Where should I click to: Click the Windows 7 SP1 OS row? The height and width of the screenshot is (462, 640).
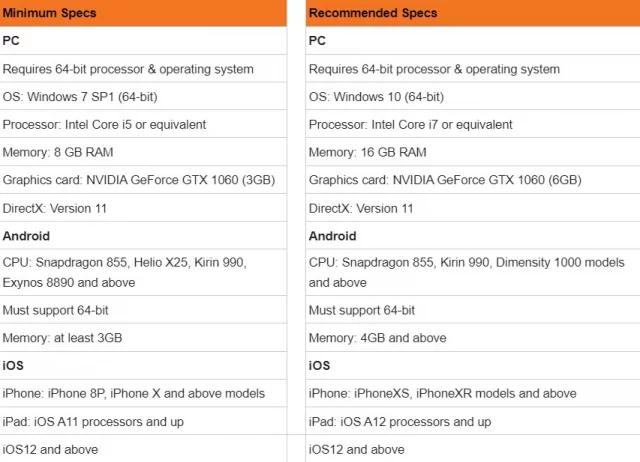(143, 97)
